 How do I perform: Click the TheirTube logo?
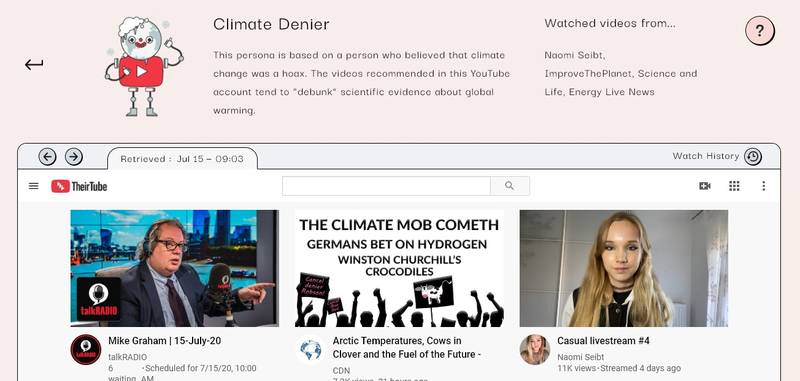click(x=79, y=186)
